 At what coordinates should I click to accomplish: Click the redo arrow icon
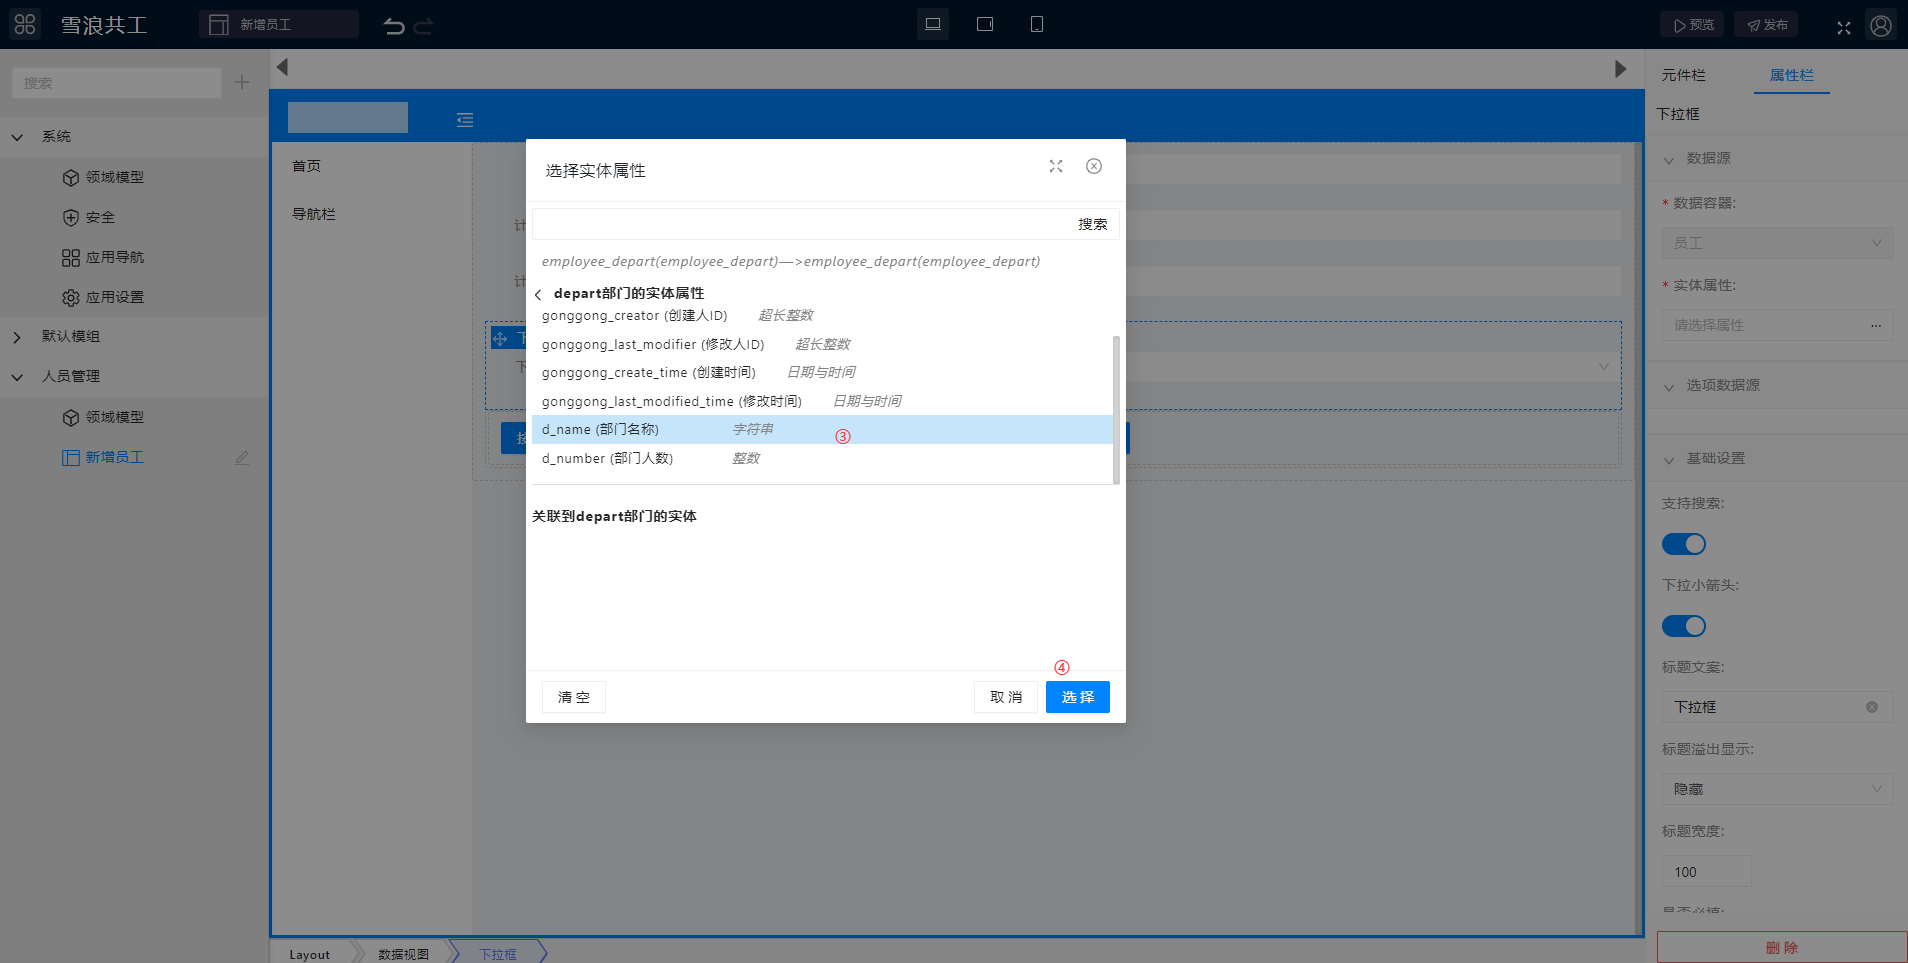click(424, 26)
